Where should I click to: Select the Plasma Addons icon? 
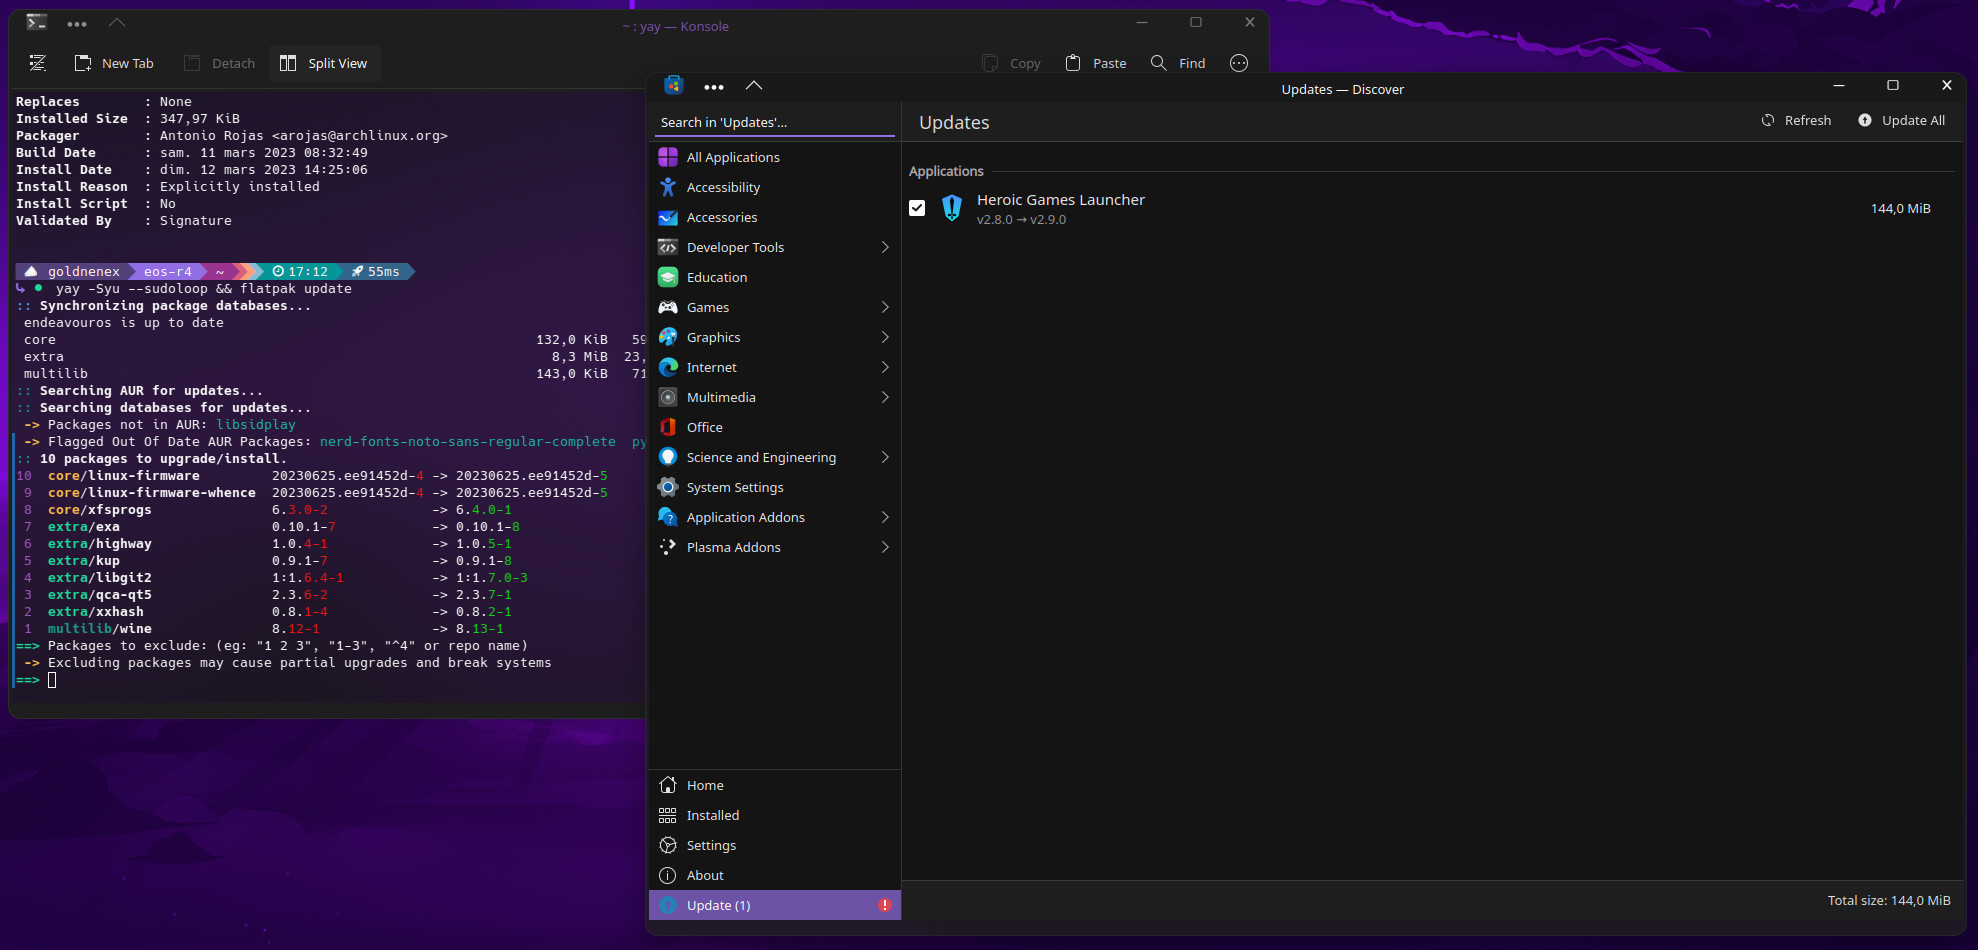coord(668,547)
